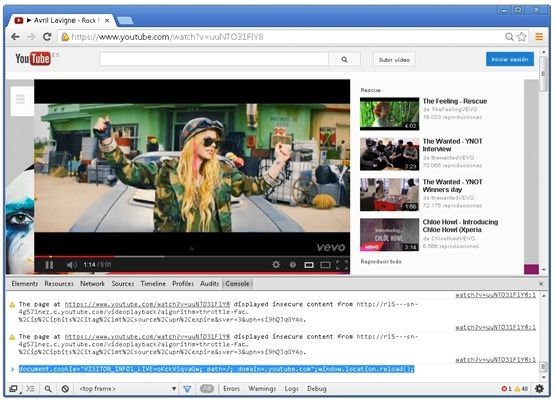554x400 pixels.
Task: Click the YouTube logo
Action: (33, 59)
